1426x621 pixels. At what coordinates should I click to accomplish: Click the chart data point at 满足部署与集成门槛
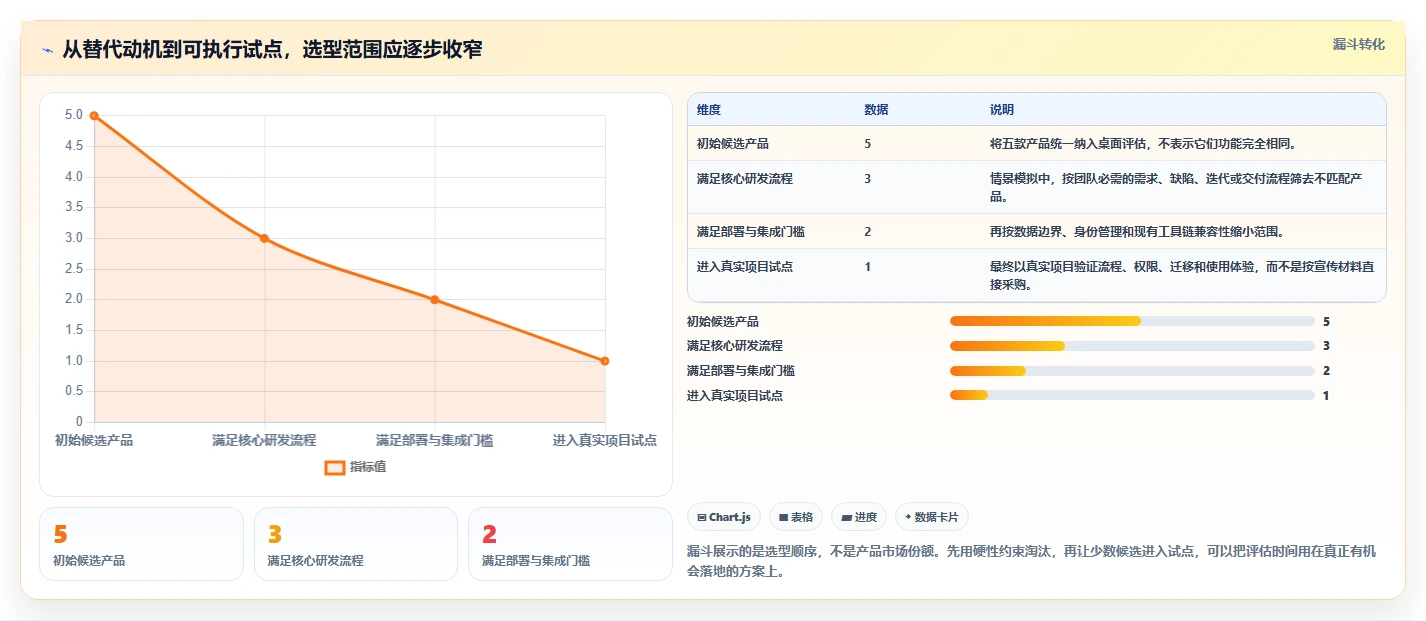(x=435, y=299)
